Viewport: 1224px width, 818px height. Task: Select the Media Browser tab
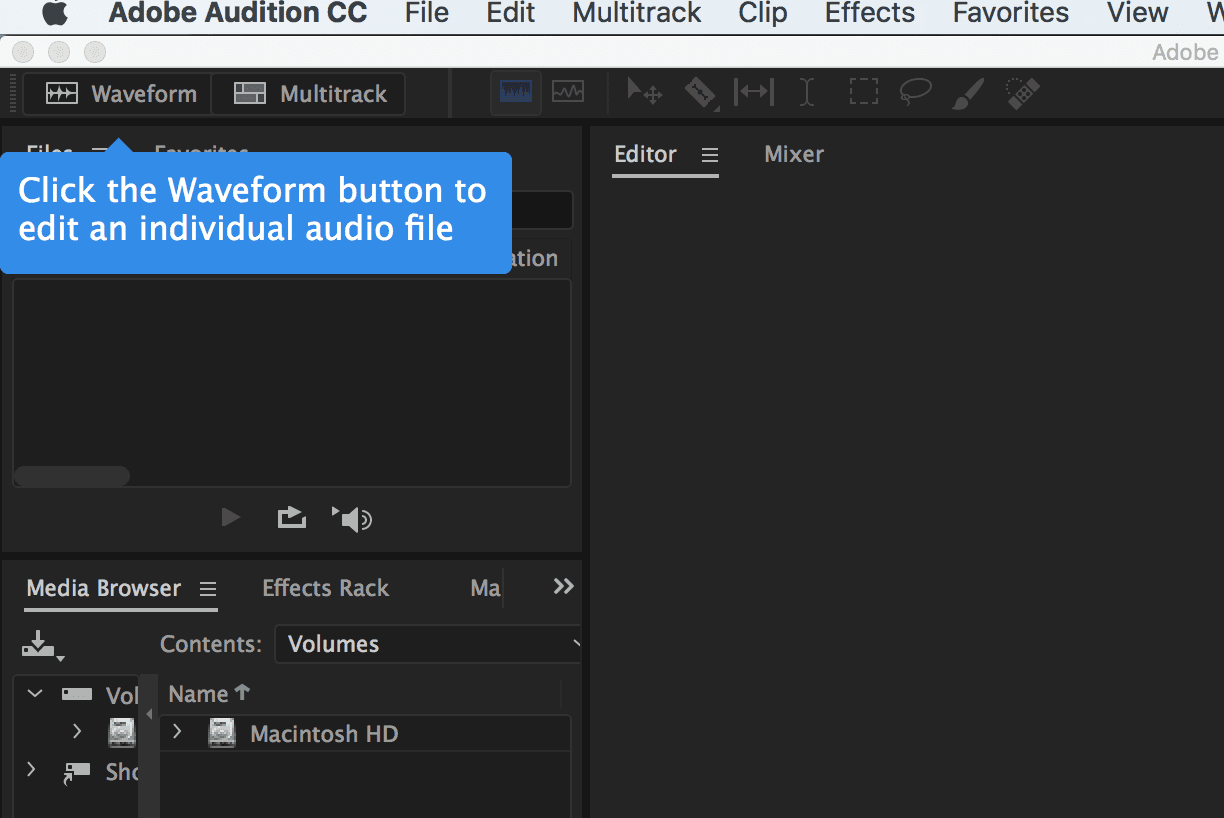click(x=104, y=588)
